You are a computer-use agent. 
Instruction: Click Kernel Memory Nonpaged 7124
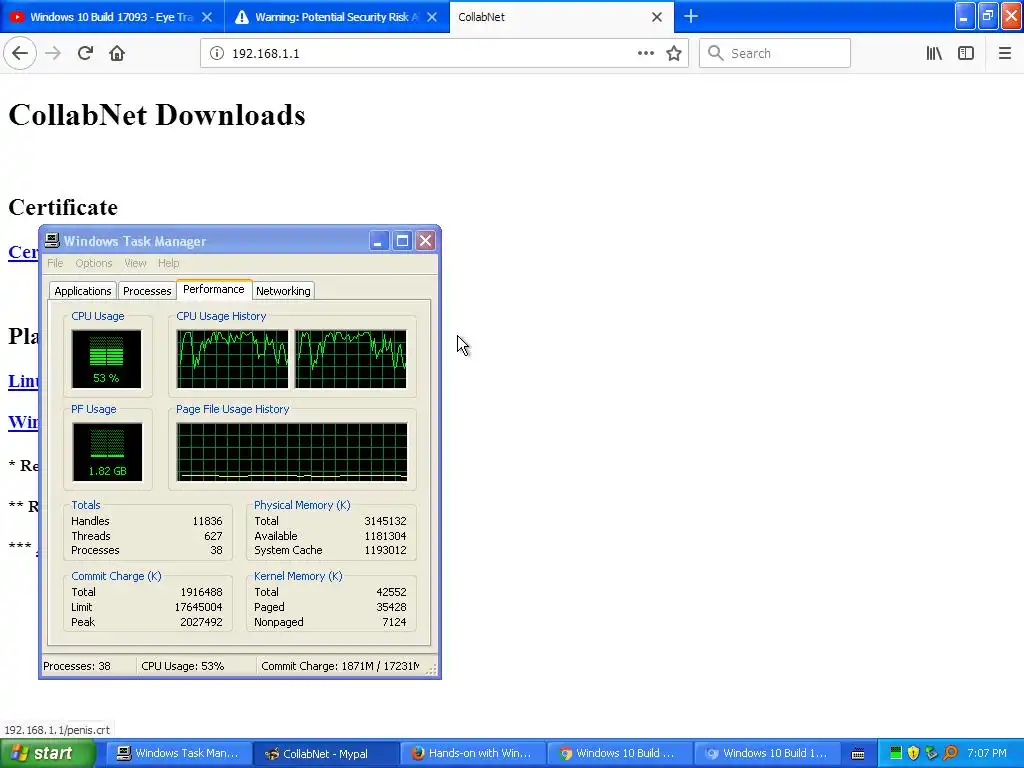394,622
